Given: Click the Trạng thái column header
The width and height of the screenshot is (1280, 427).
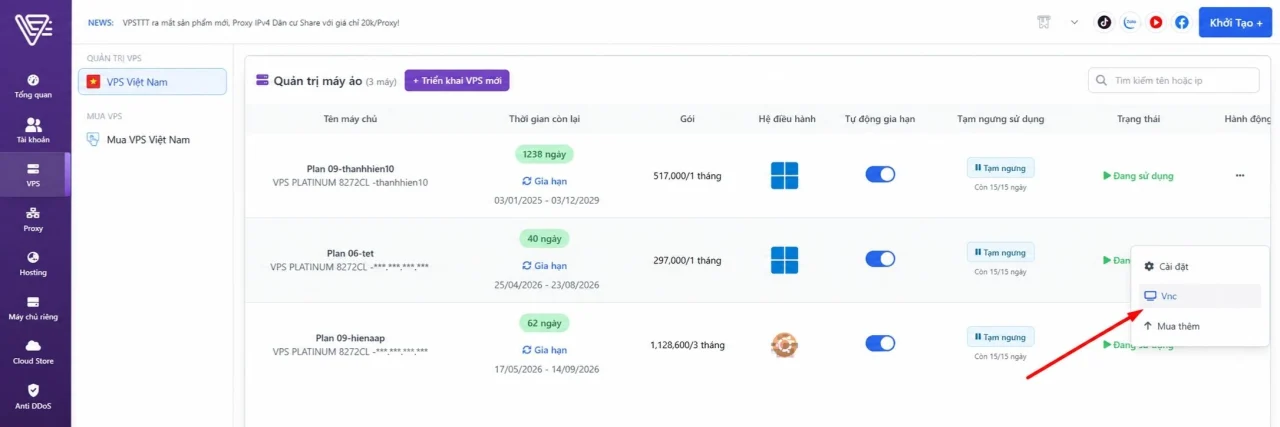Looking at the screenshot, I should click(x=1138, y=118).
